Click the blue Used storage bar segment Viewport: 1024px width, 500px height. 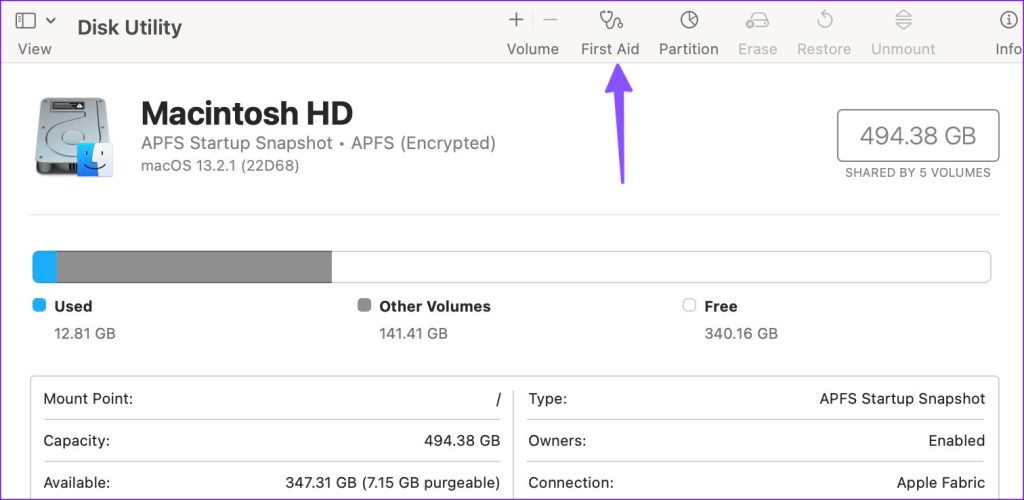pos(45,267)
